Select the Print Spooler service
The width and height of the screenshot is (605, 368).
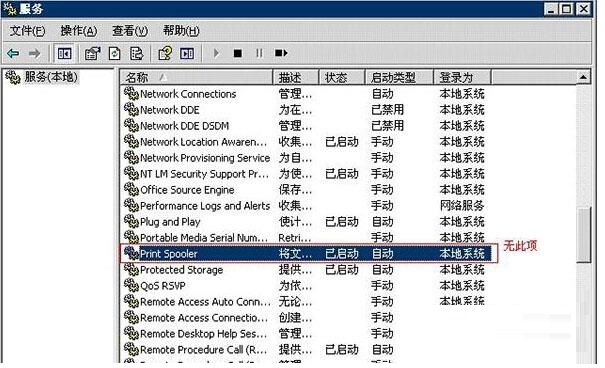click(307, 253)
